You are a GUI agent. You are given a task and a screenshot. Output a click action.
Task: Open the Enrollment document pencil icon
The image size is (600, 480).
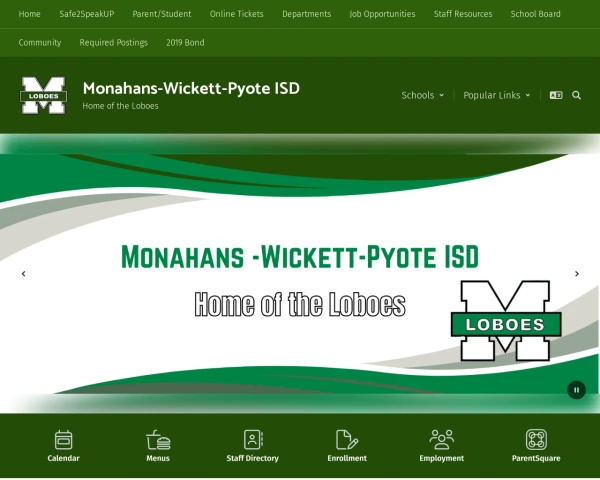click(x=347, y=439)
